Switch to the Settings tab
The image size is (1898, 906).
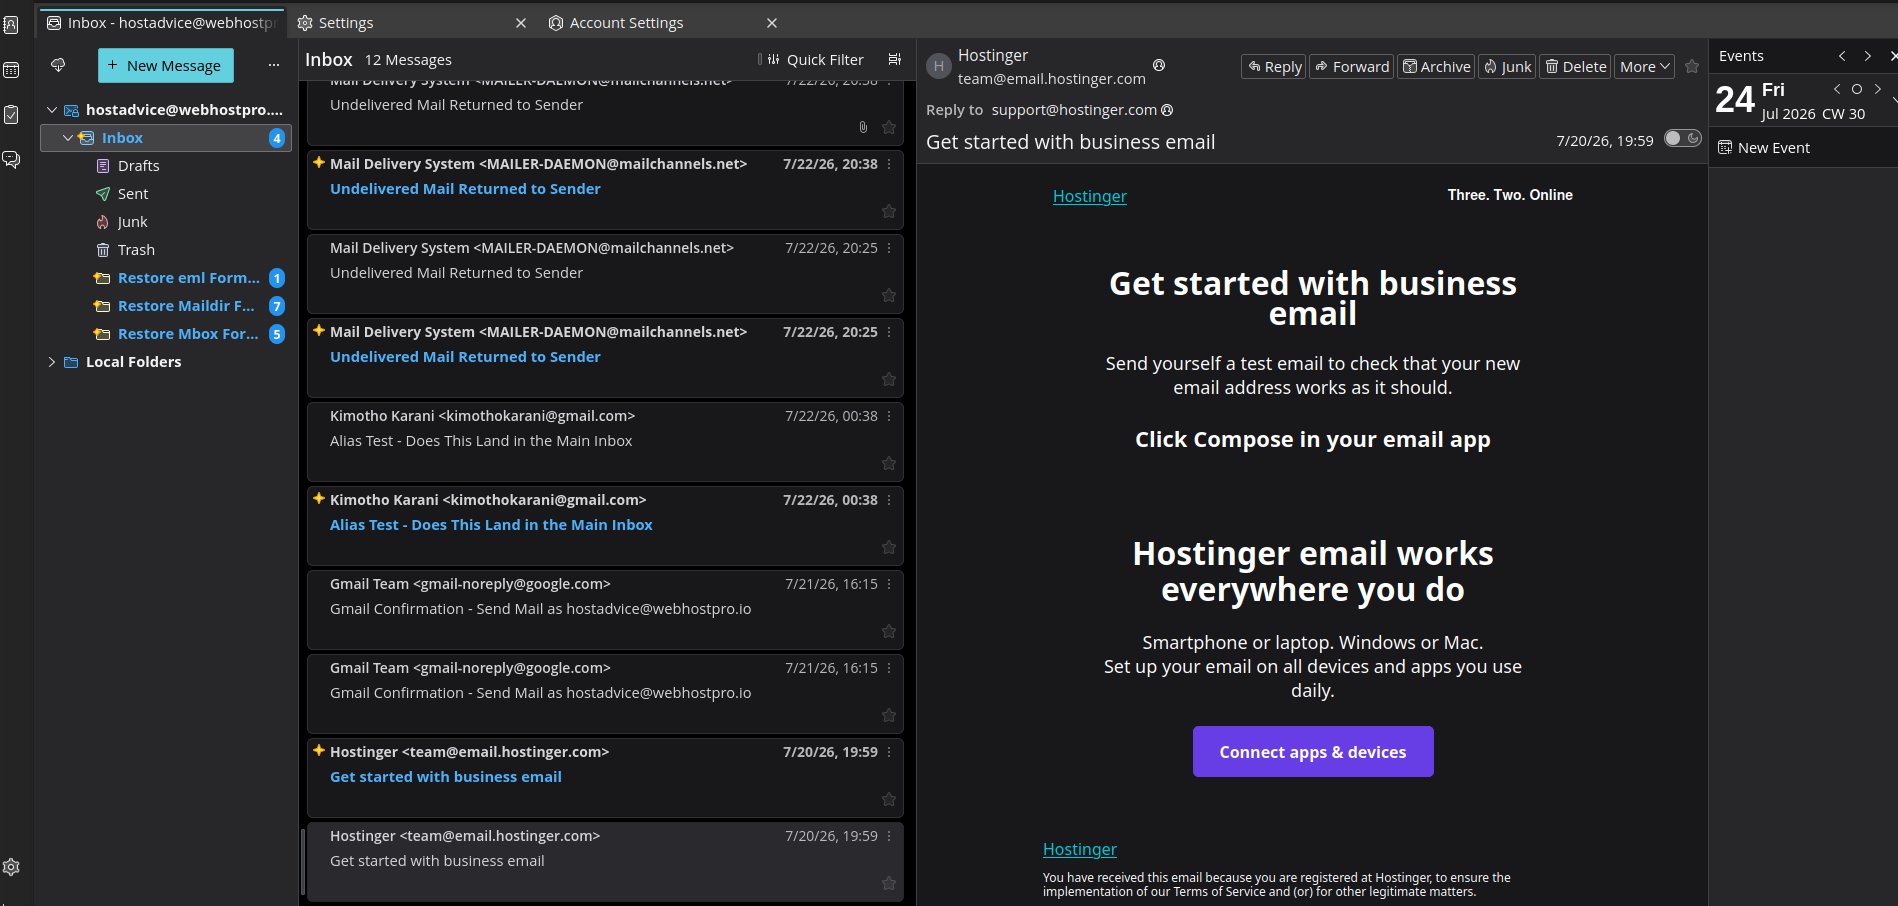[x=346, y=23]
